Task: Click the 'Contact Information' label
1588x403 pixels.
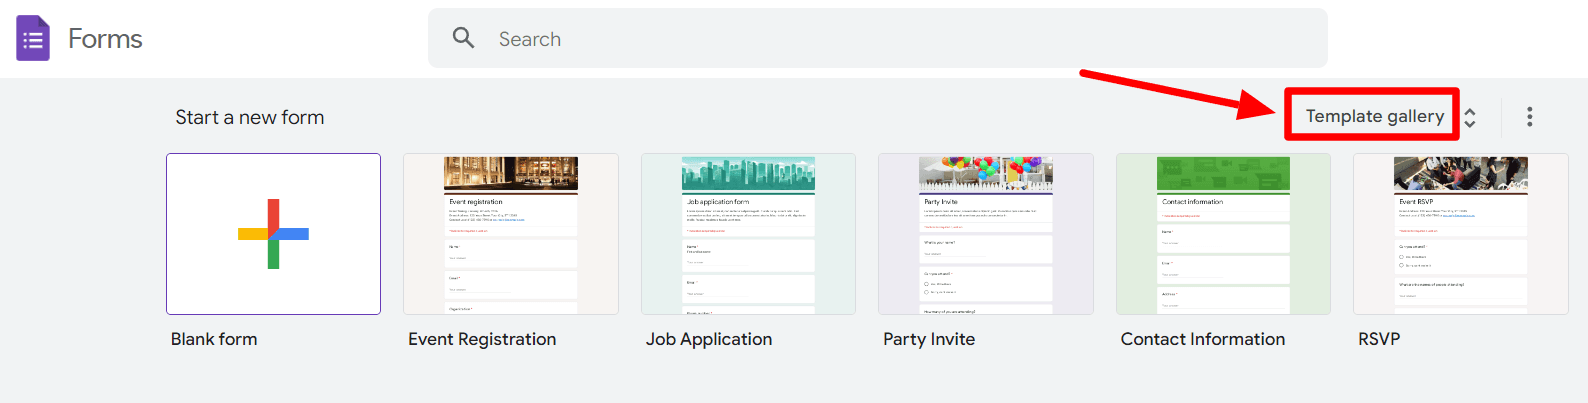Action: pos(1203,339)
